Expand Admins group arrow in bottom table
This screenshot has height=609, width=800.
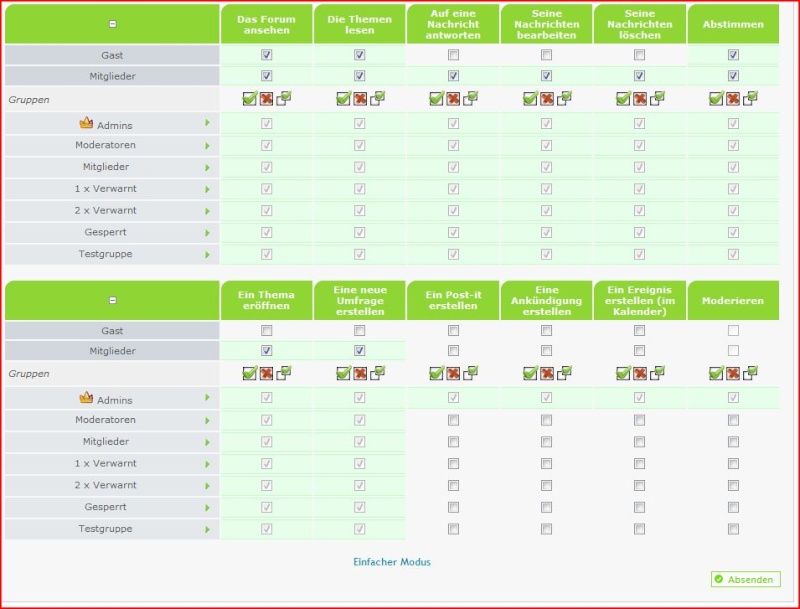coord(207,397)
